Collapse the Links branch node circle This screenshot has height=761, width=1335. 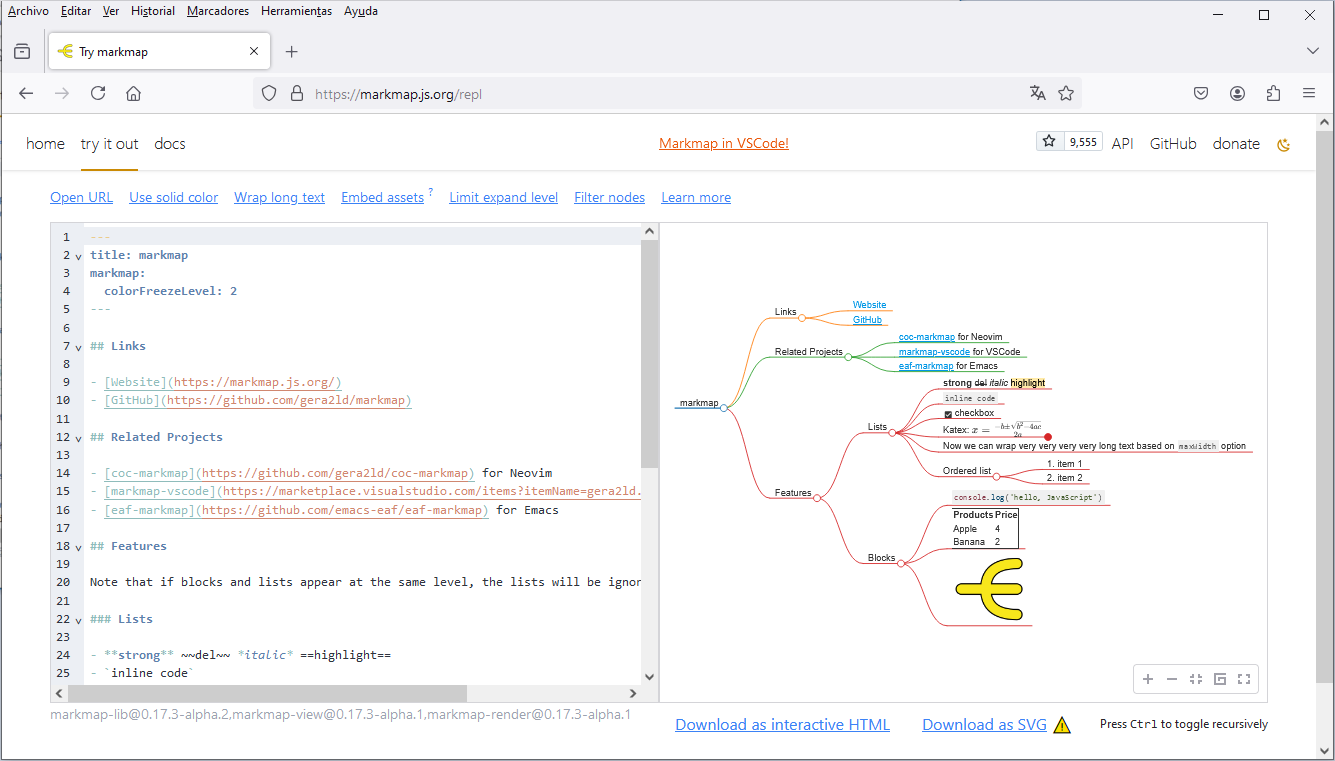click(x=802, y=318)
